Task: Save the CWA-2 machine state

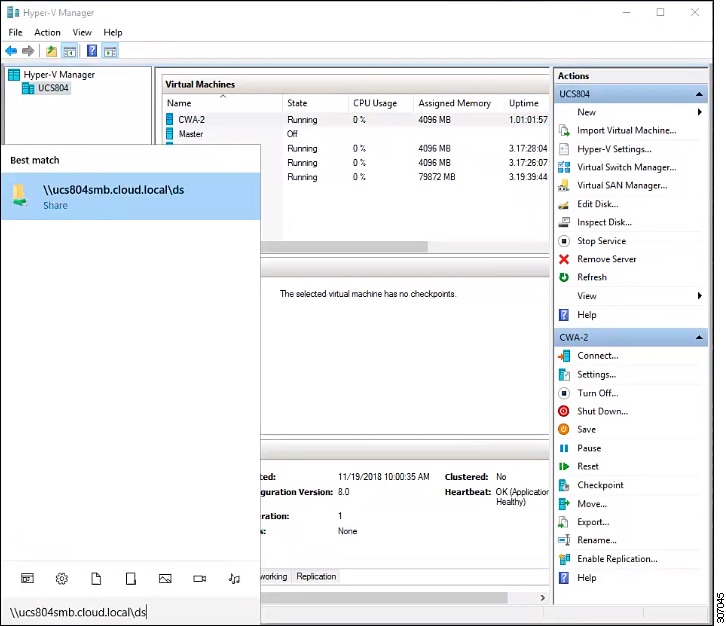Action: coord(586,430)
